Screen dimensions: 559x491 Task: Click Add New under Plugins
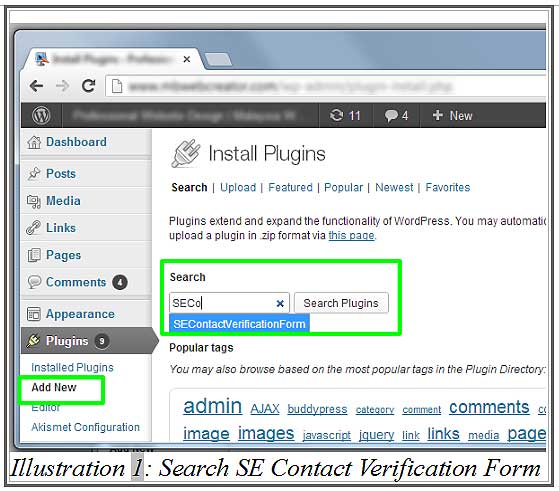click(54, 387)
